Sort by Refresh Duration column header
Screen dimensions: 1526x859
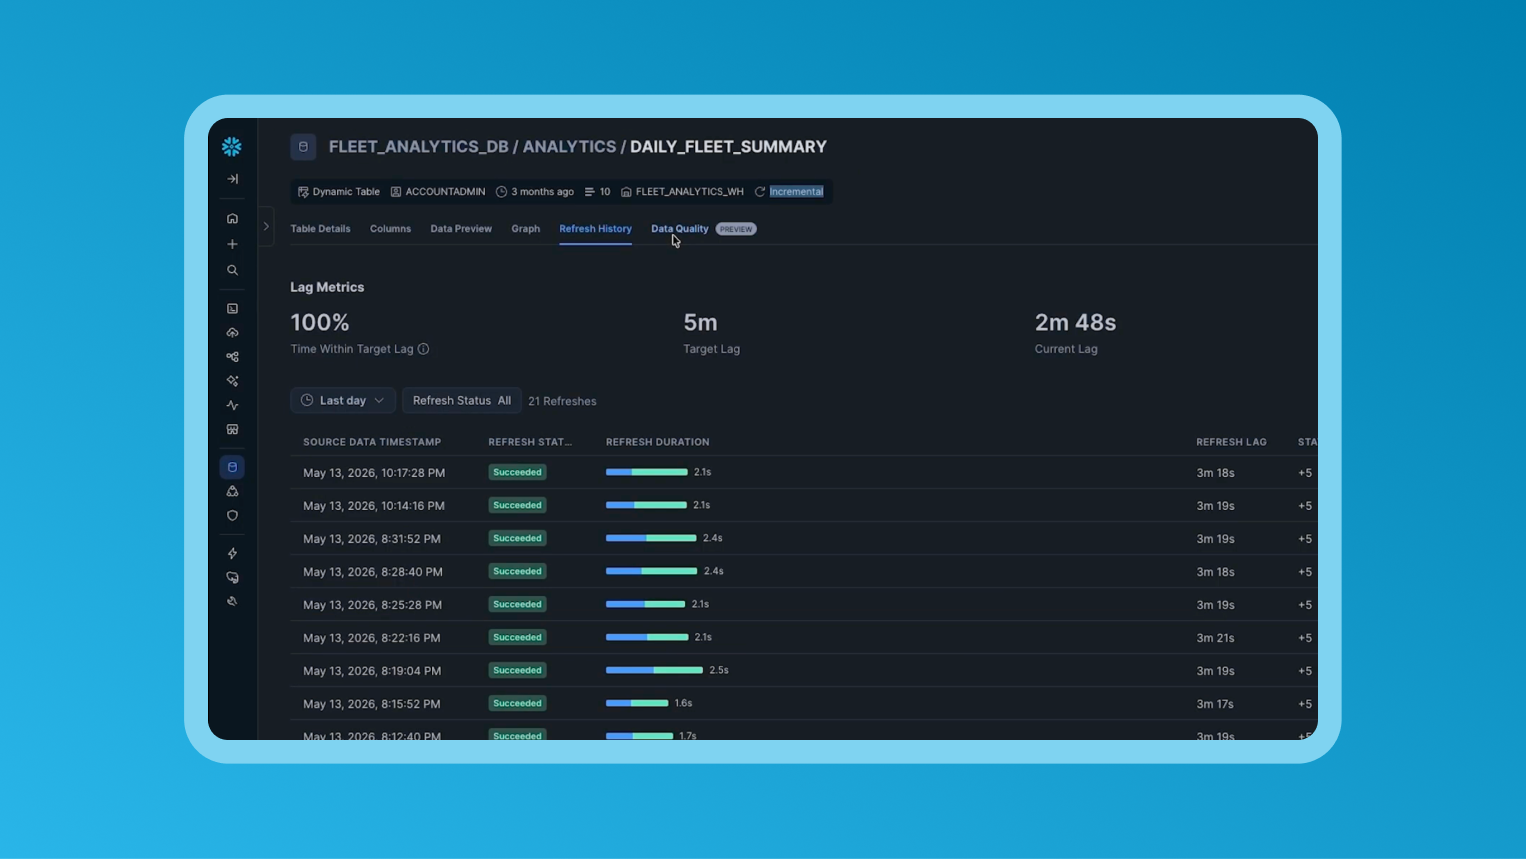[657, 442]
